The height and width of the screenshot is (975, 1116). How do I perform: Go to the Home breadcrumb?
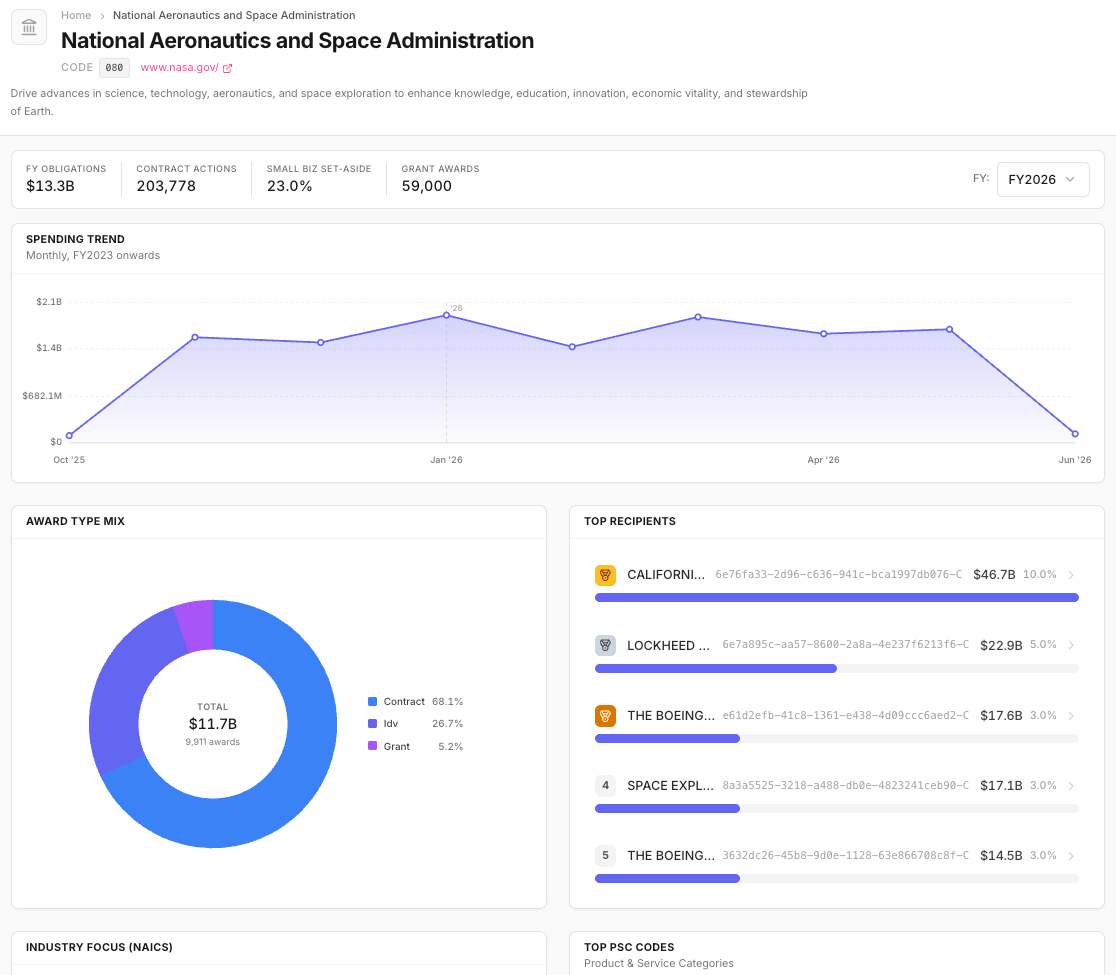pos(76,15)
